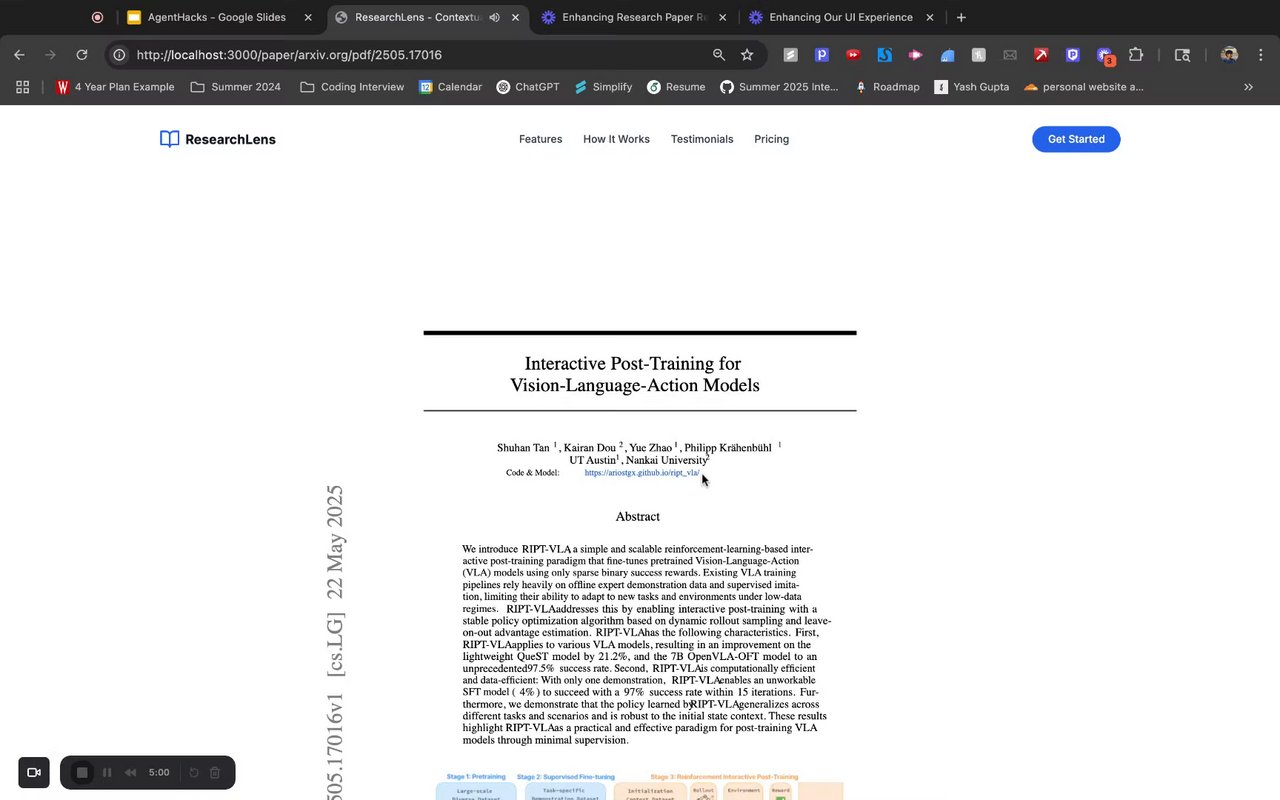Viewport: 1280px width, 800px height.
Task: Delete recording with the trash icon
Action: [x=214, y=772]
